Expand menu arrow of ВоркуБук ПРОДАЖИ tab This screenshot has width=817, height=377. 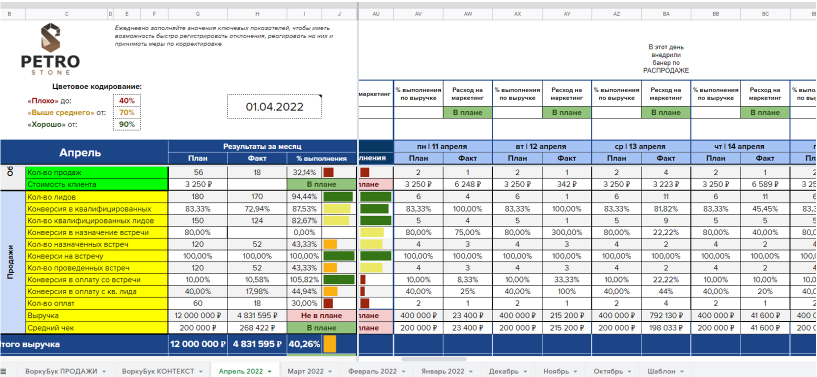(104, 371)
